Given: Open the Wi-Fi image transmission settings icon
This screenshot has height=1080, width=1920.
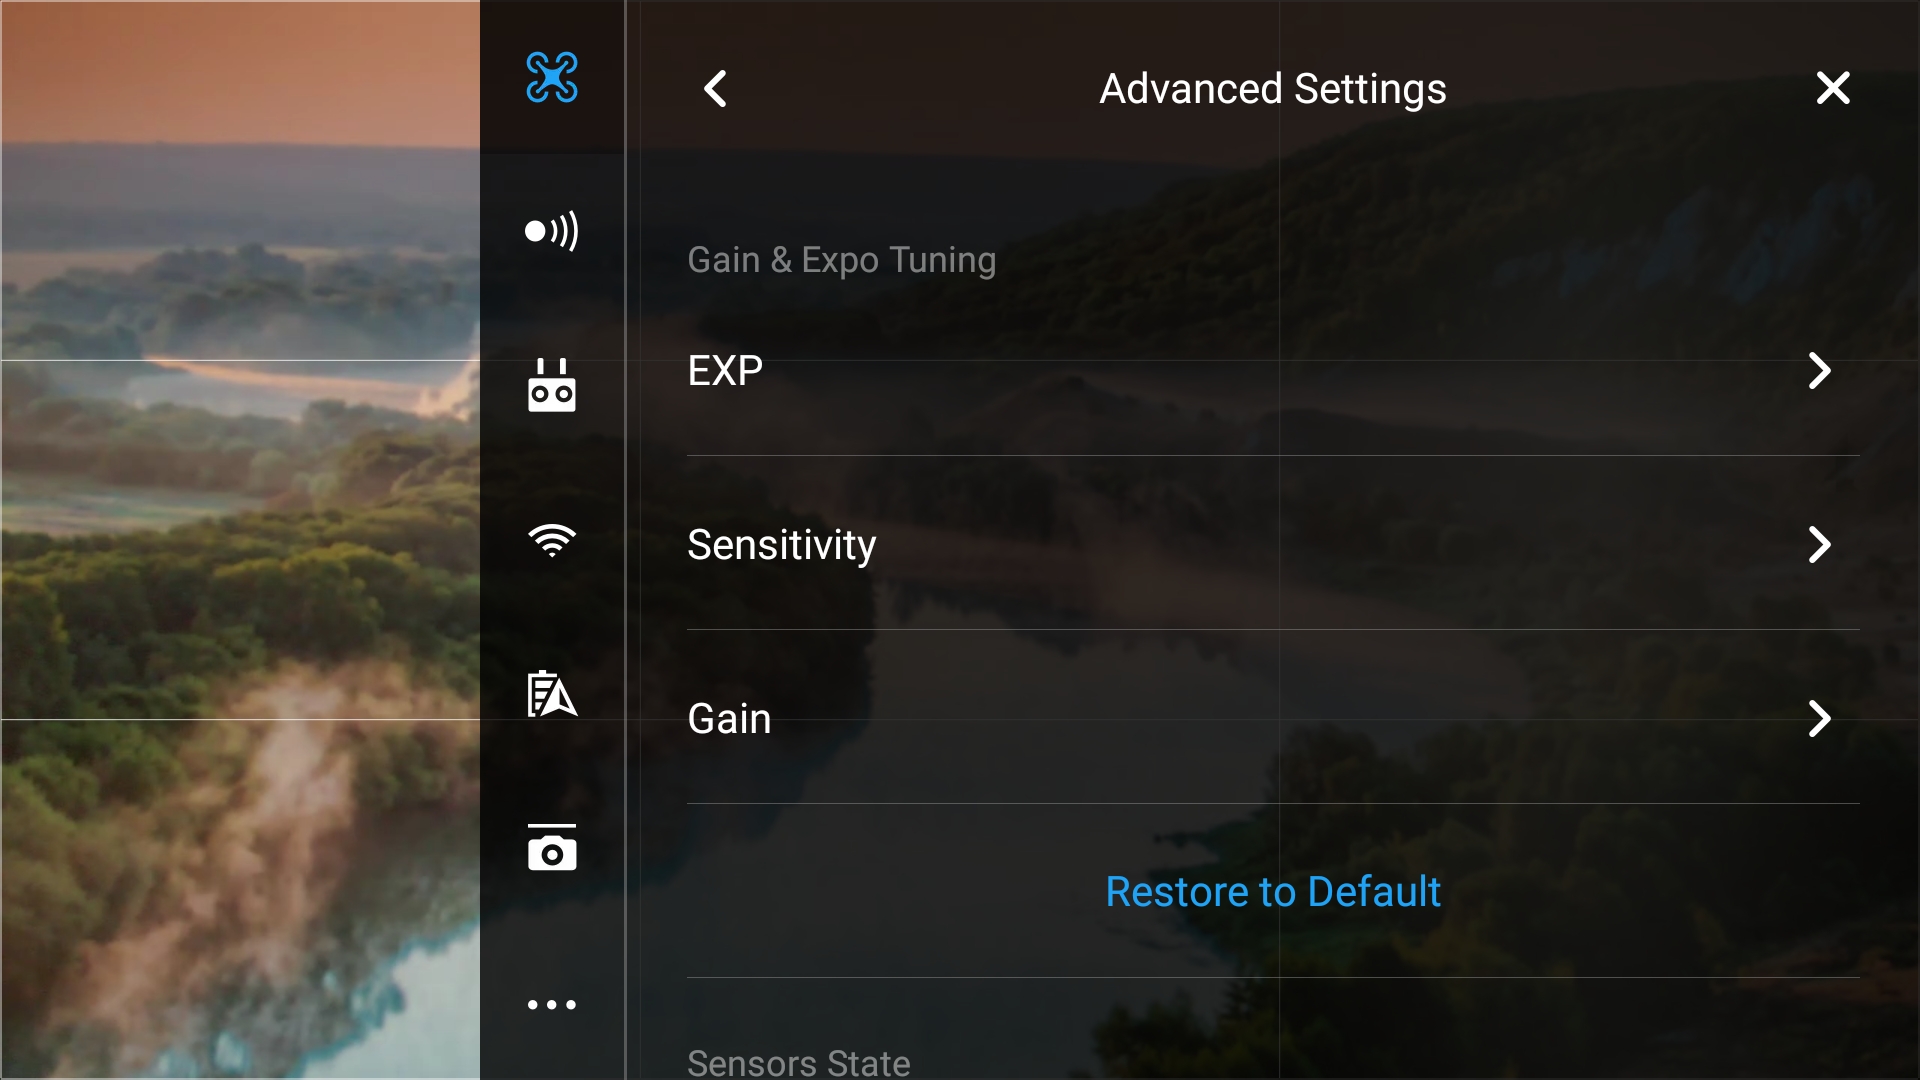Looking at the screenshot, I should 552,540.
